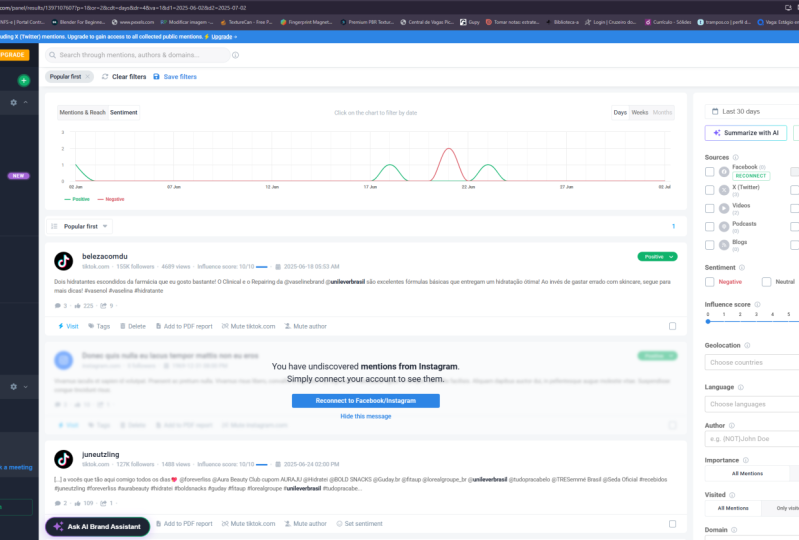Click the Sources info icon
799x540 pixels.
point(735,157)
